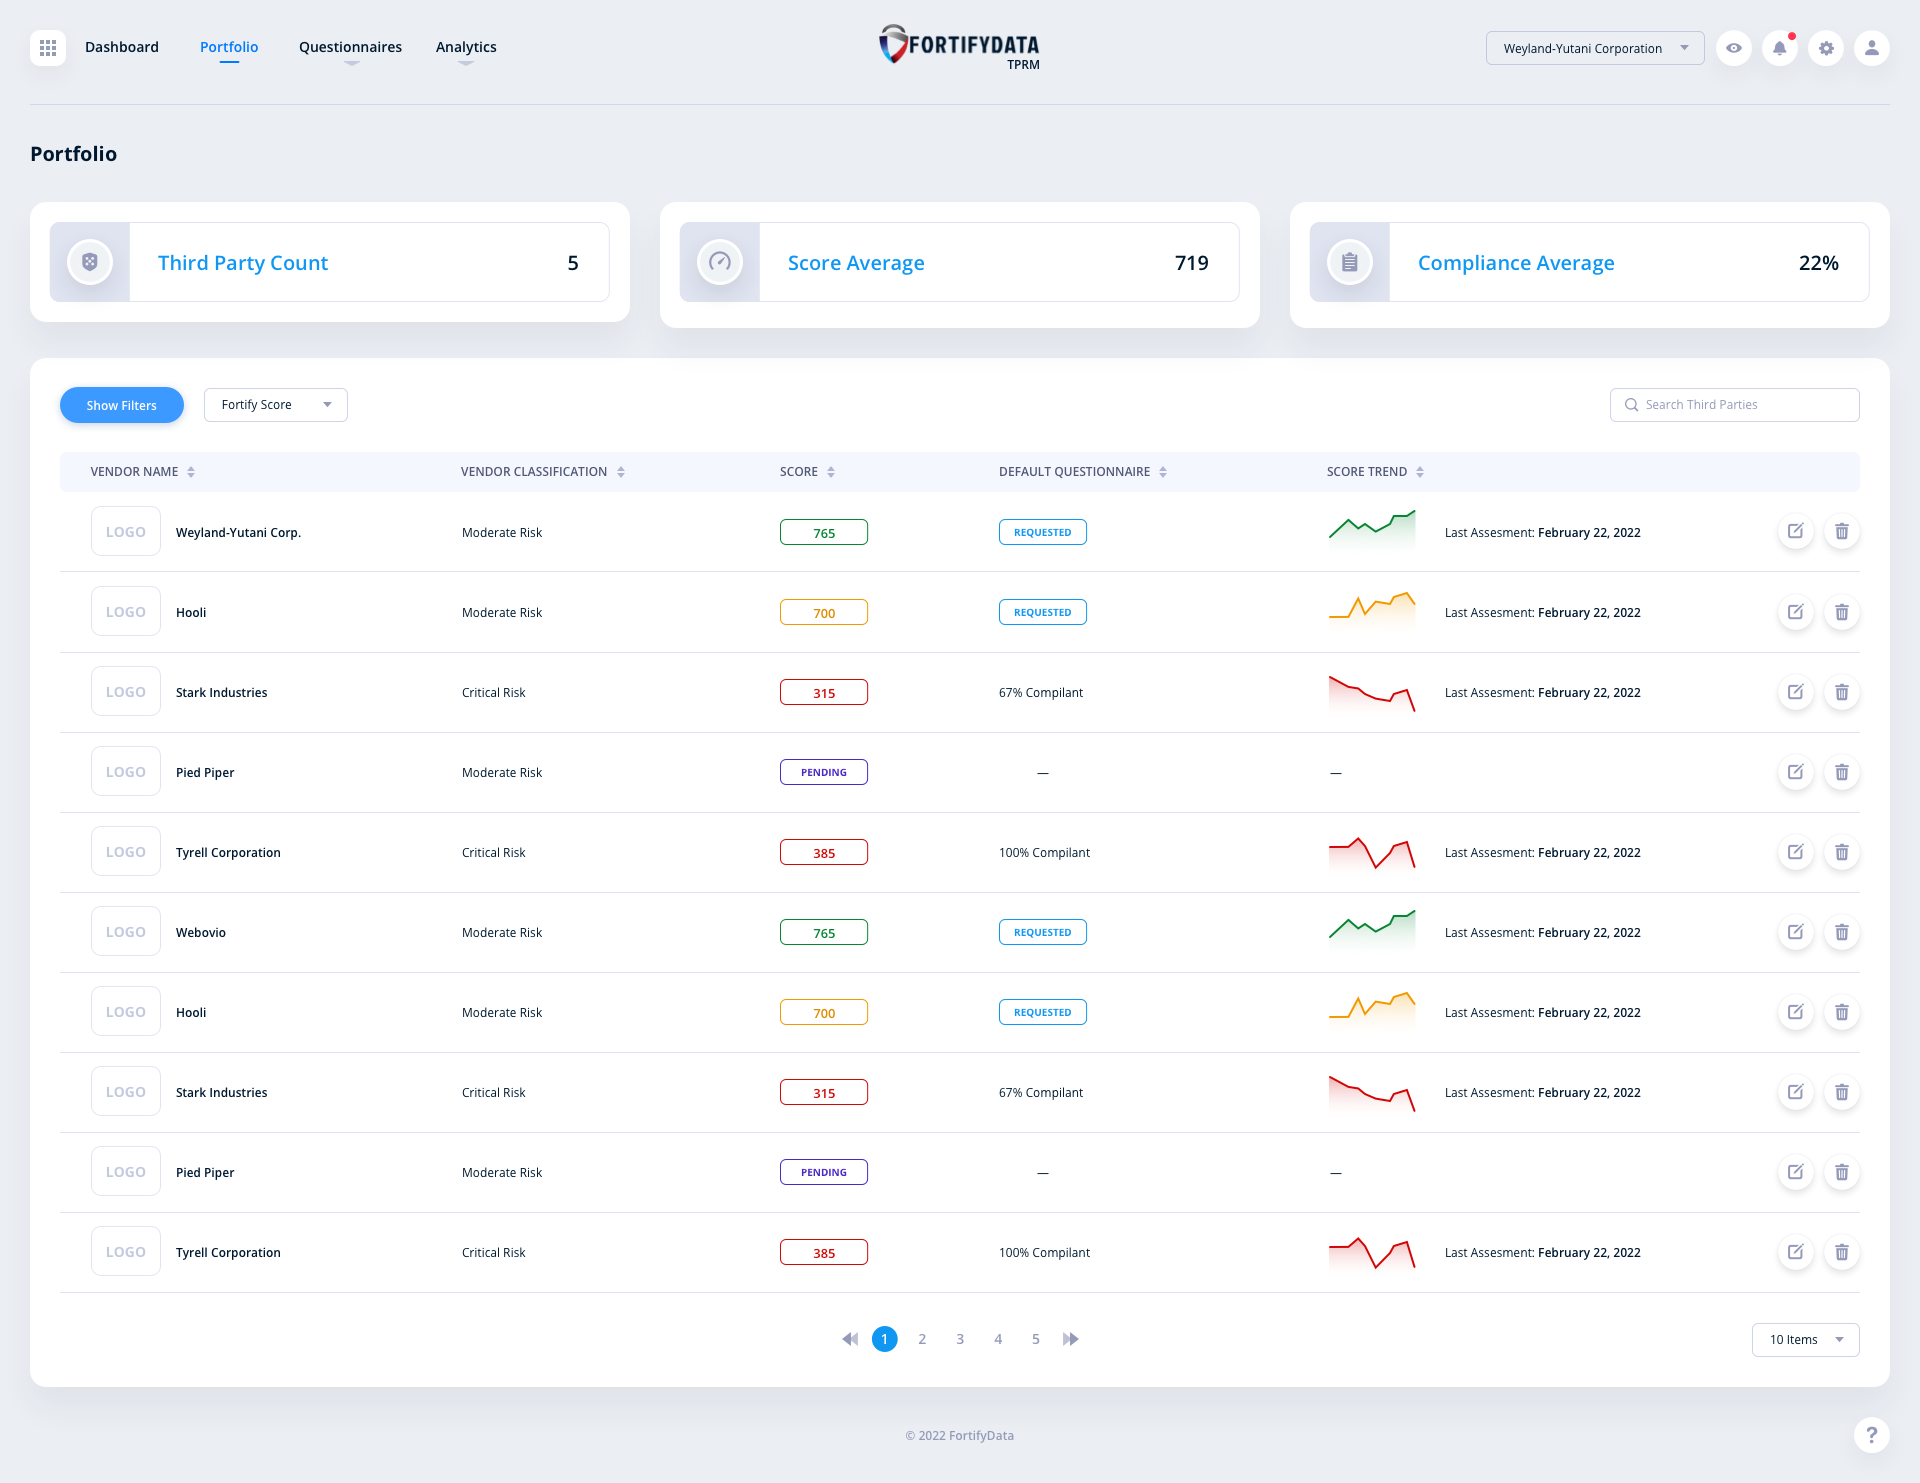
Task: Open the 10 Items page size dropdown
Action: click(x=1805, y=1339)
